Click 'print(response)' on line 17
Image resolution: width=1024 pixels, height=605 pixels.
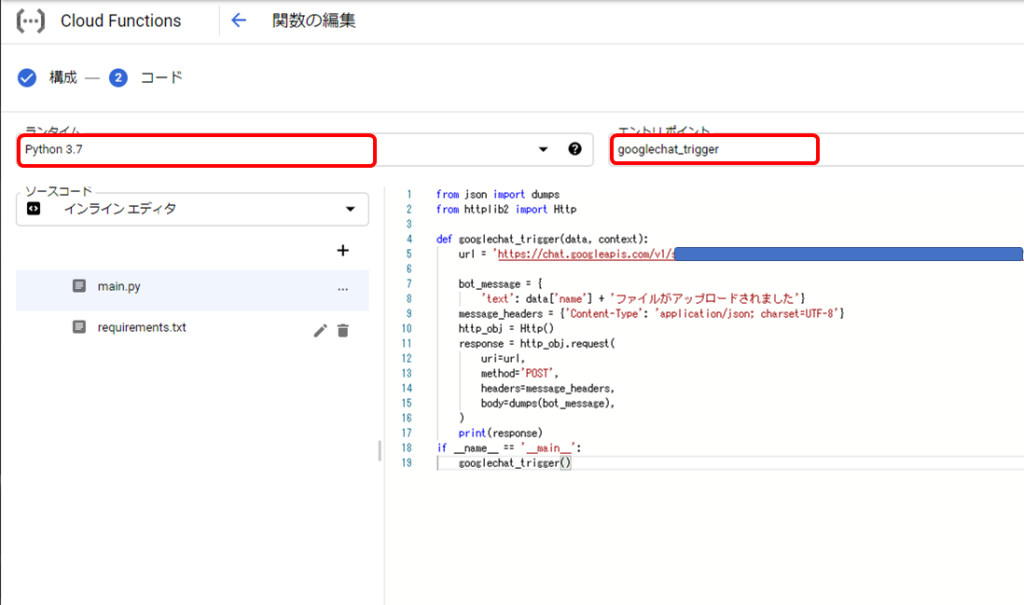point(500,433)
